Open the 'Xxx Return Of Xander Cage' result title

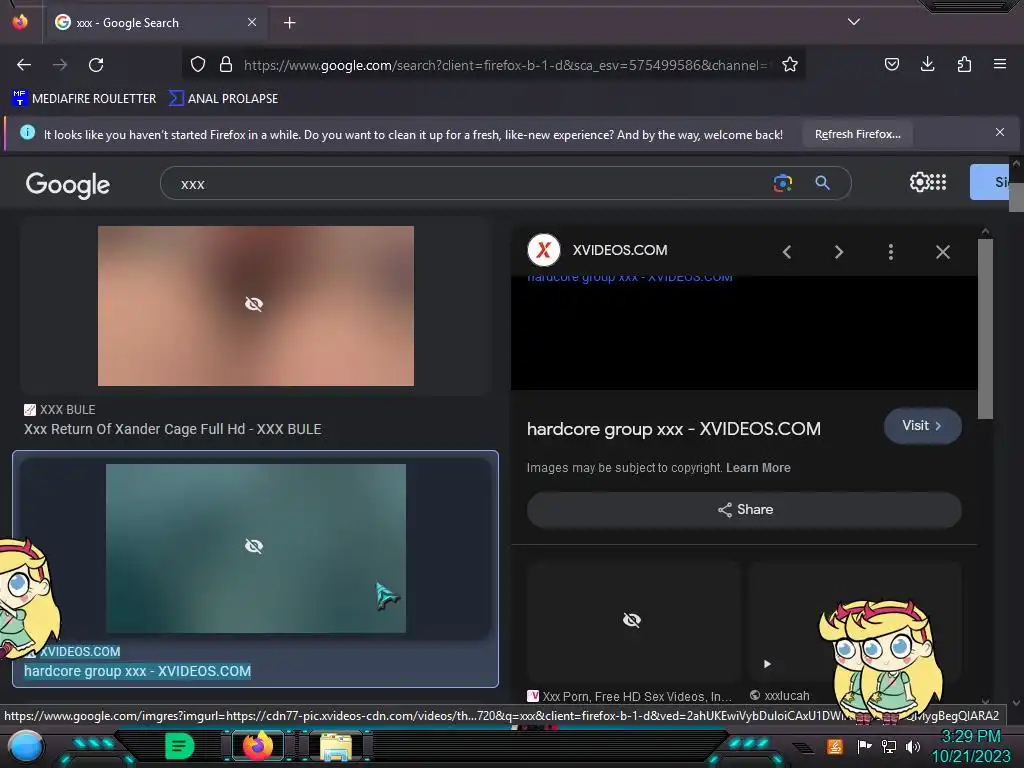point(172,429)
